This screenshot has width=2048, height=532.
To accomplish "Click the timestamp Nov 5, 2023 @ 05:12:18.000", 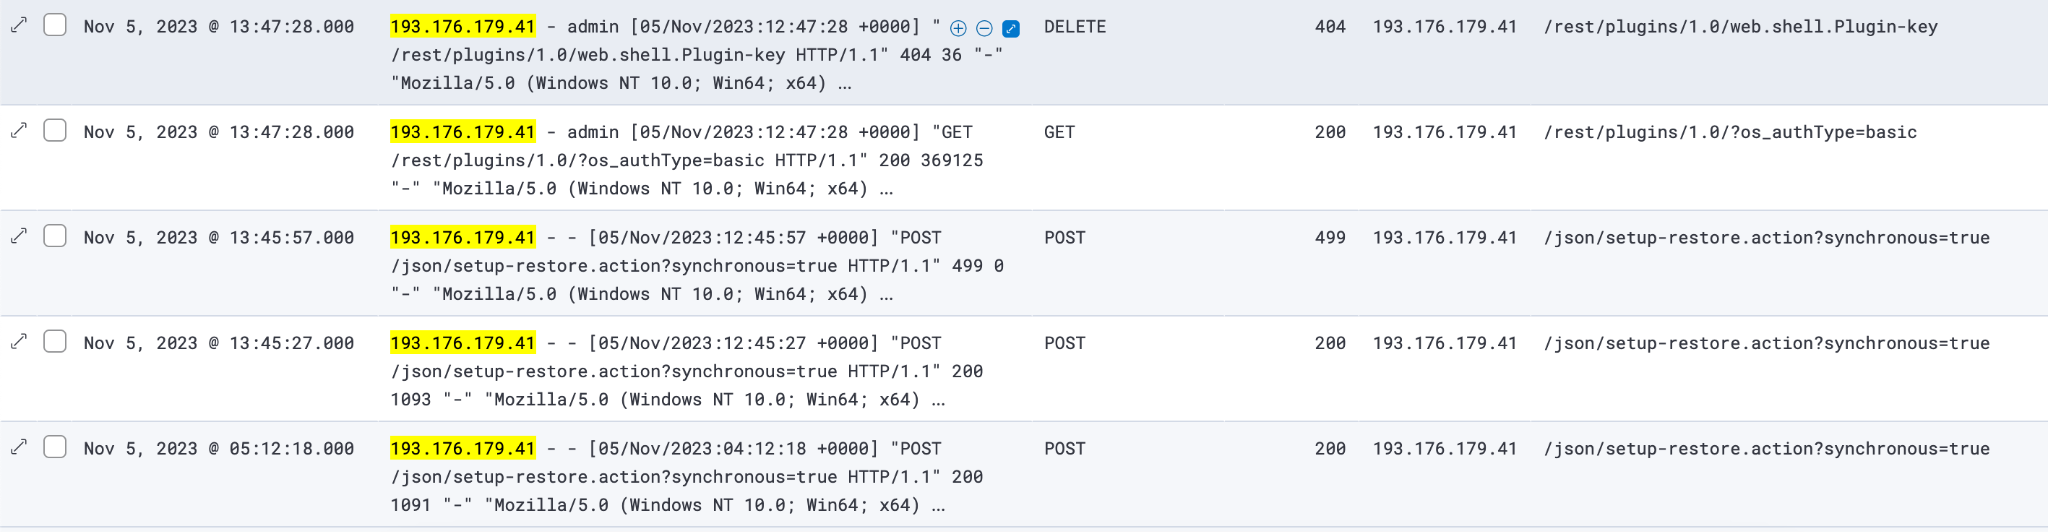I will [x=218, y=449].
